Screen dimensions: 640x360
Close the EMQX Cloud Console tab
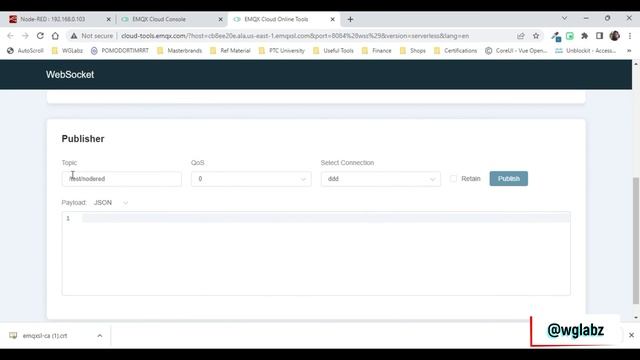(x=220, y=19)
